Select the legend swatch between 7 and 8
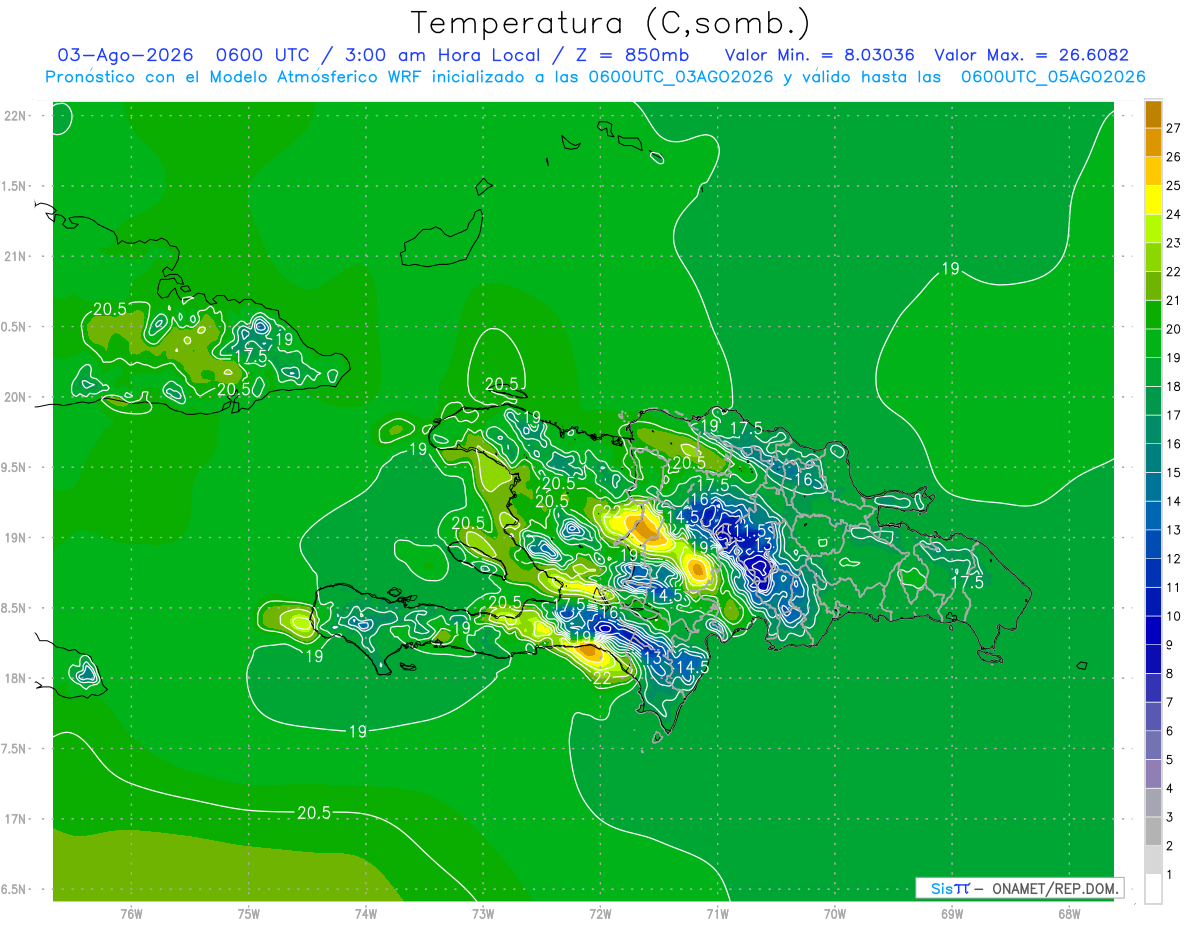Image resolution: width=1200 pixels, height=927 pixels. click(x=1153, y=687)
